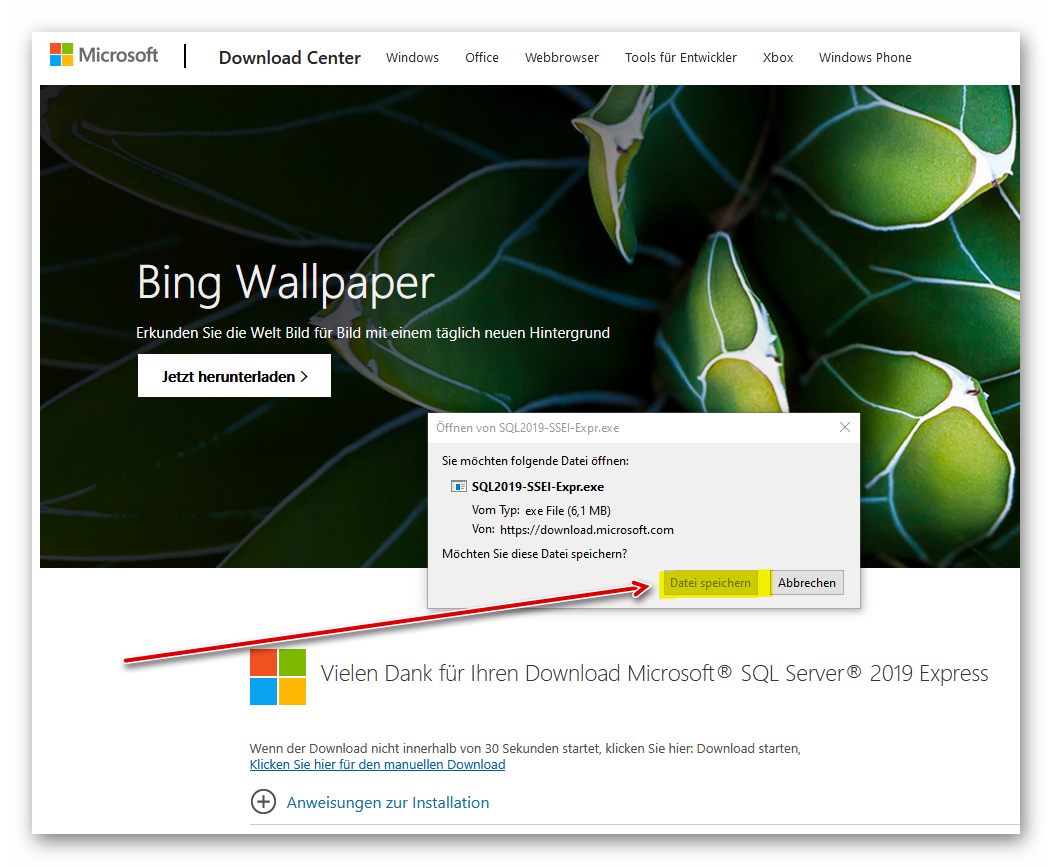Open the Download Center home link
The height and width of the screenshot is (866, 1052).
point(289,58)
